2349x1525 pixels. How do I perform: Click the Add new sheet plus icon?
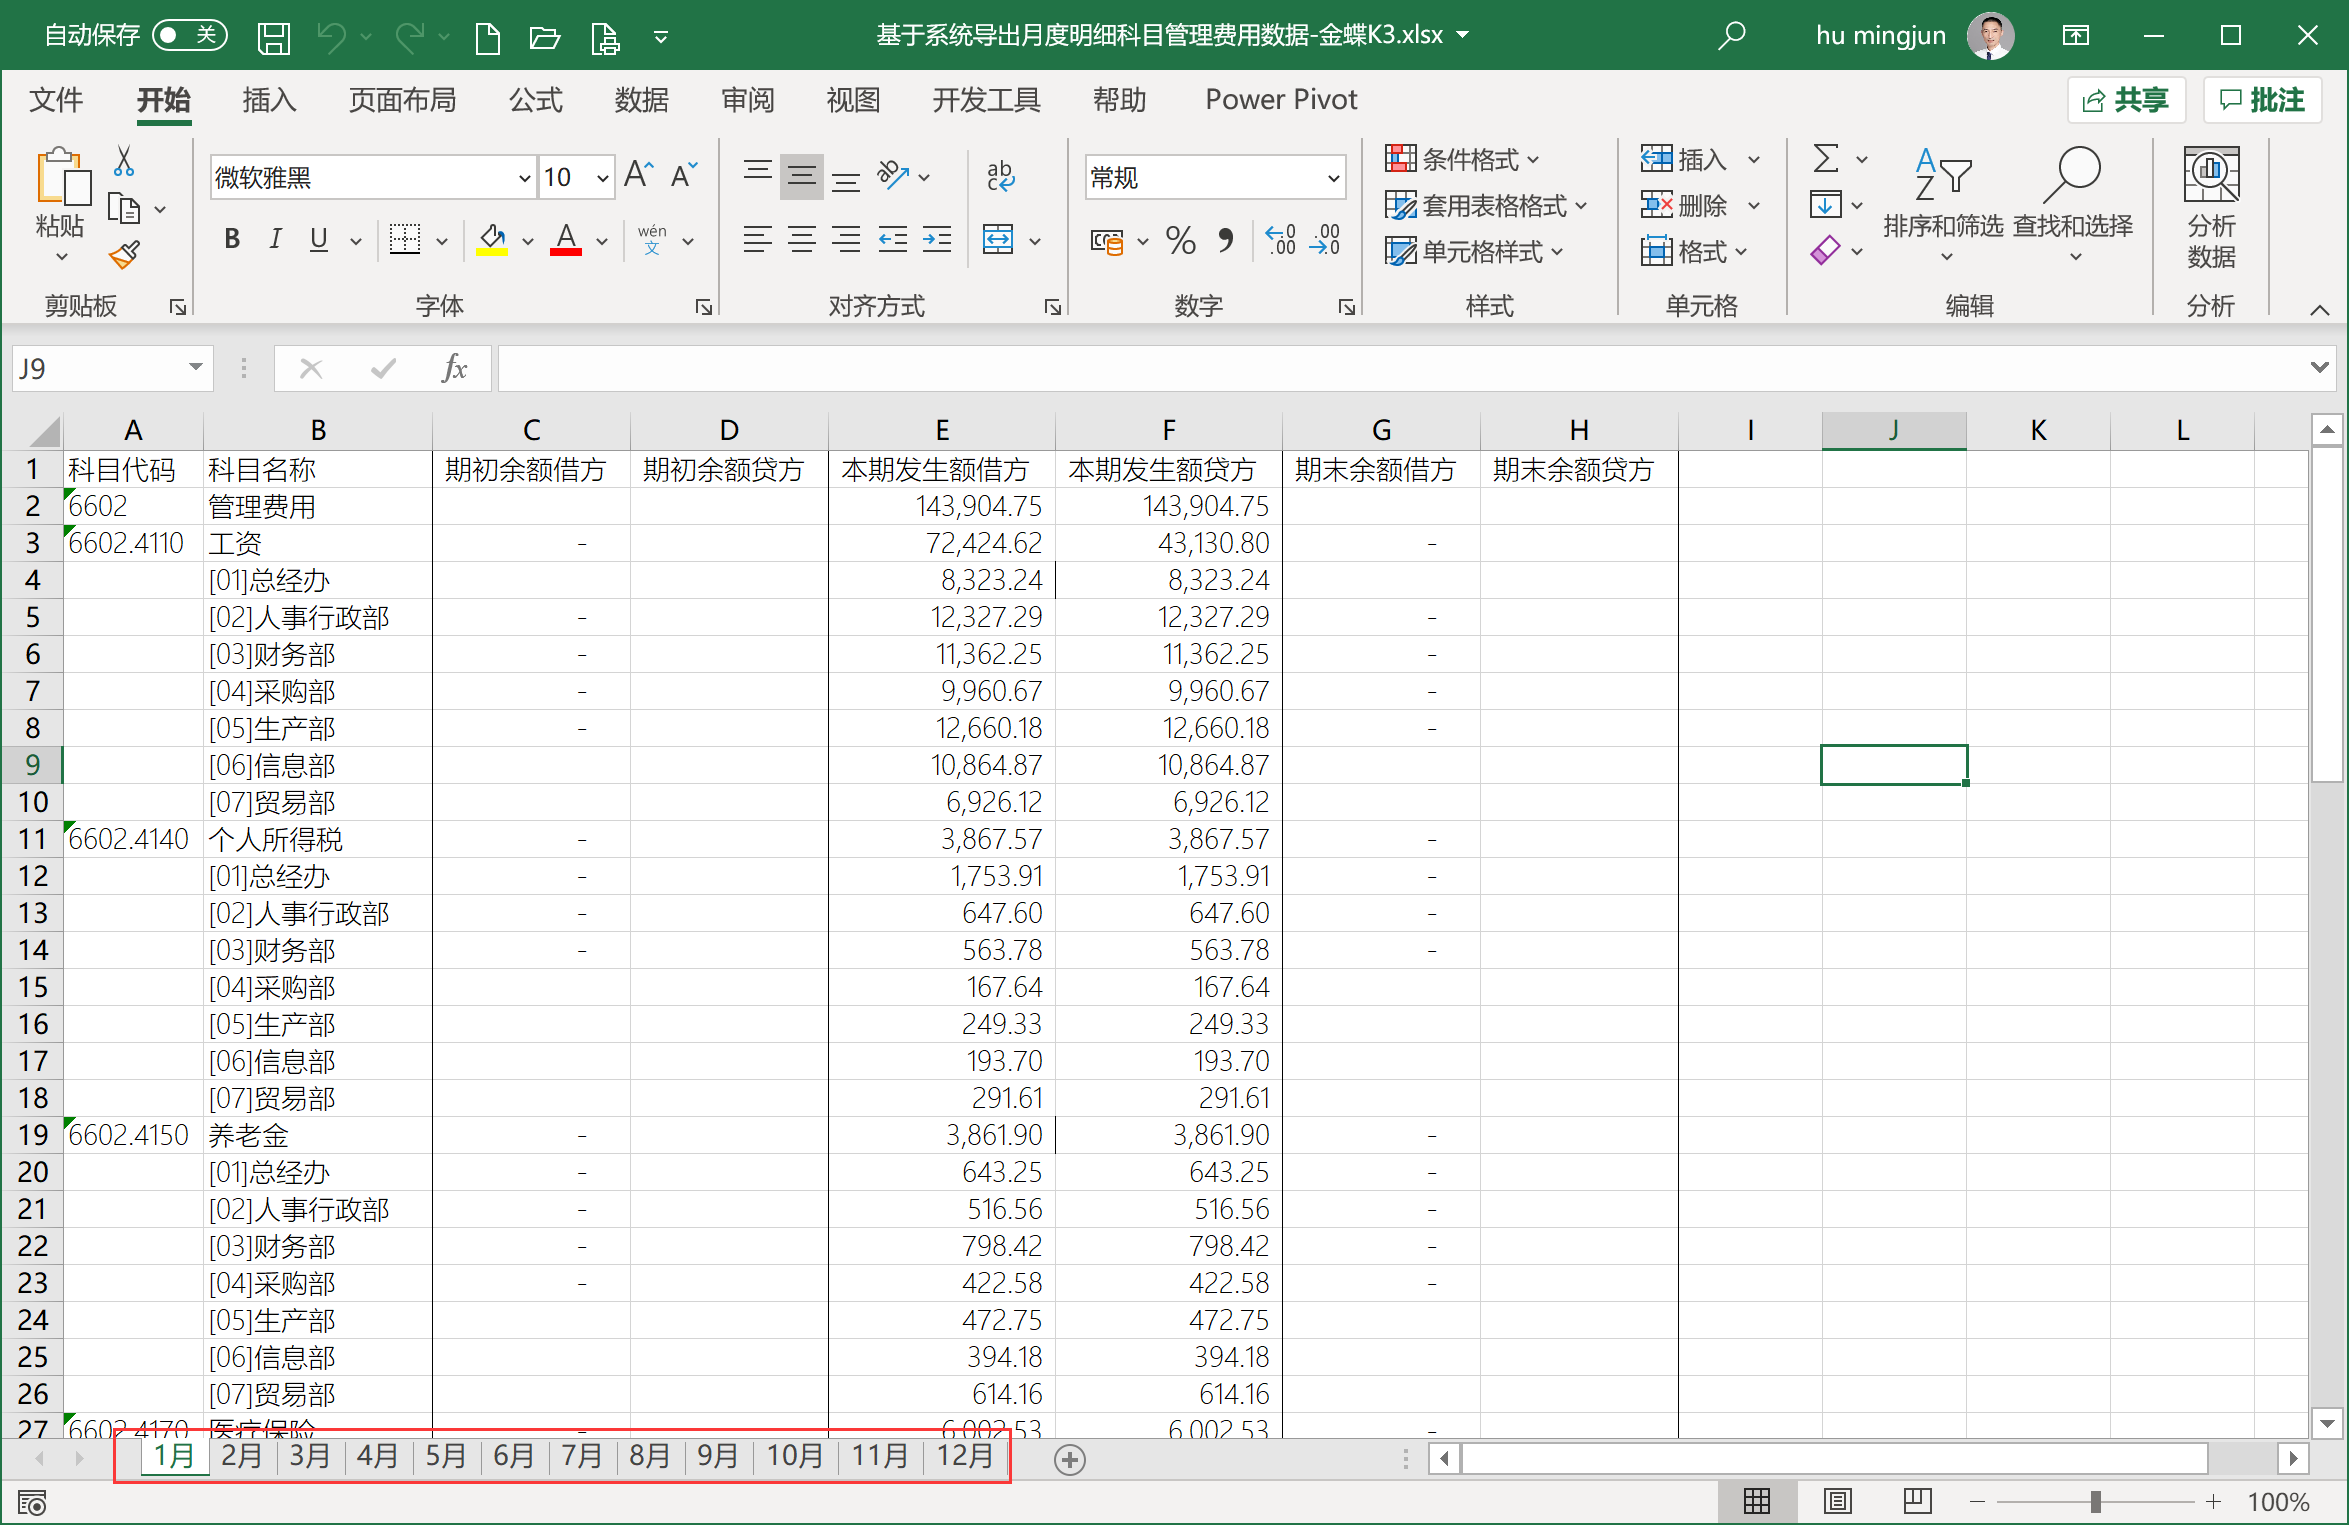point(1069,1460)
